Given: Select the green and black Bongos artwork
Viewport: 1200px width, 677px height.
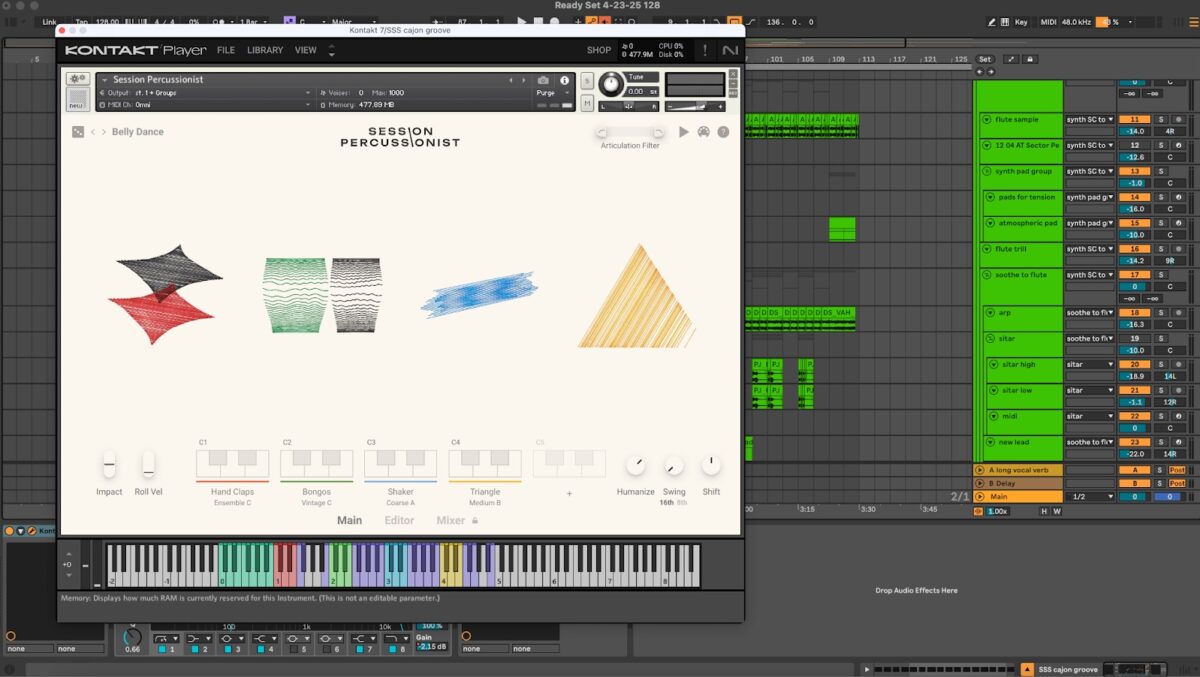Looking at the screenshot, I should tap(322, 295).
